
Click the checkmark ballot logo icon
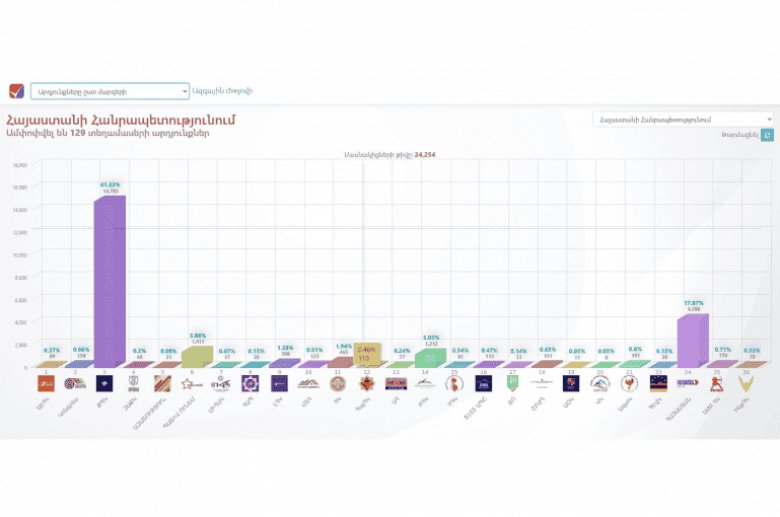pos(17,91)
